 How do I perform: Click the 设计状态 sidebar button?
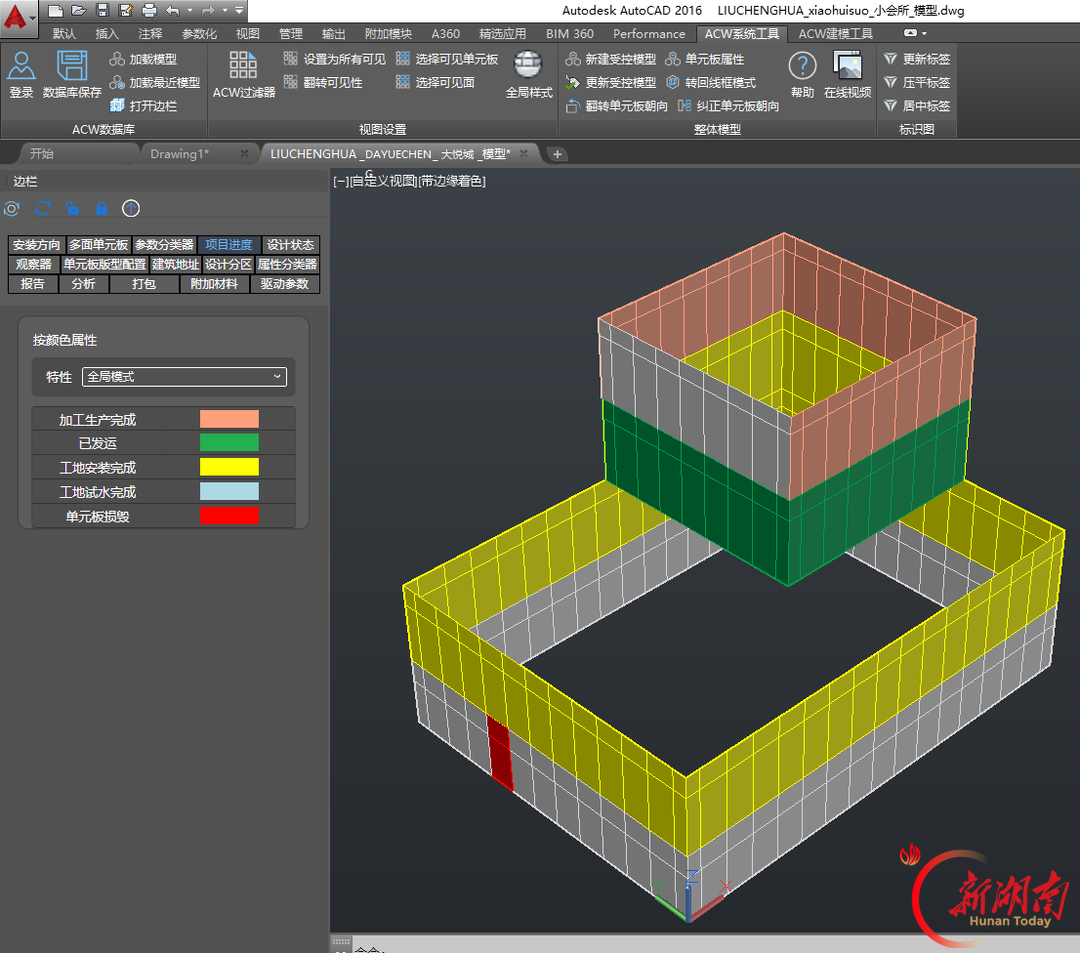tap(291, 244)
